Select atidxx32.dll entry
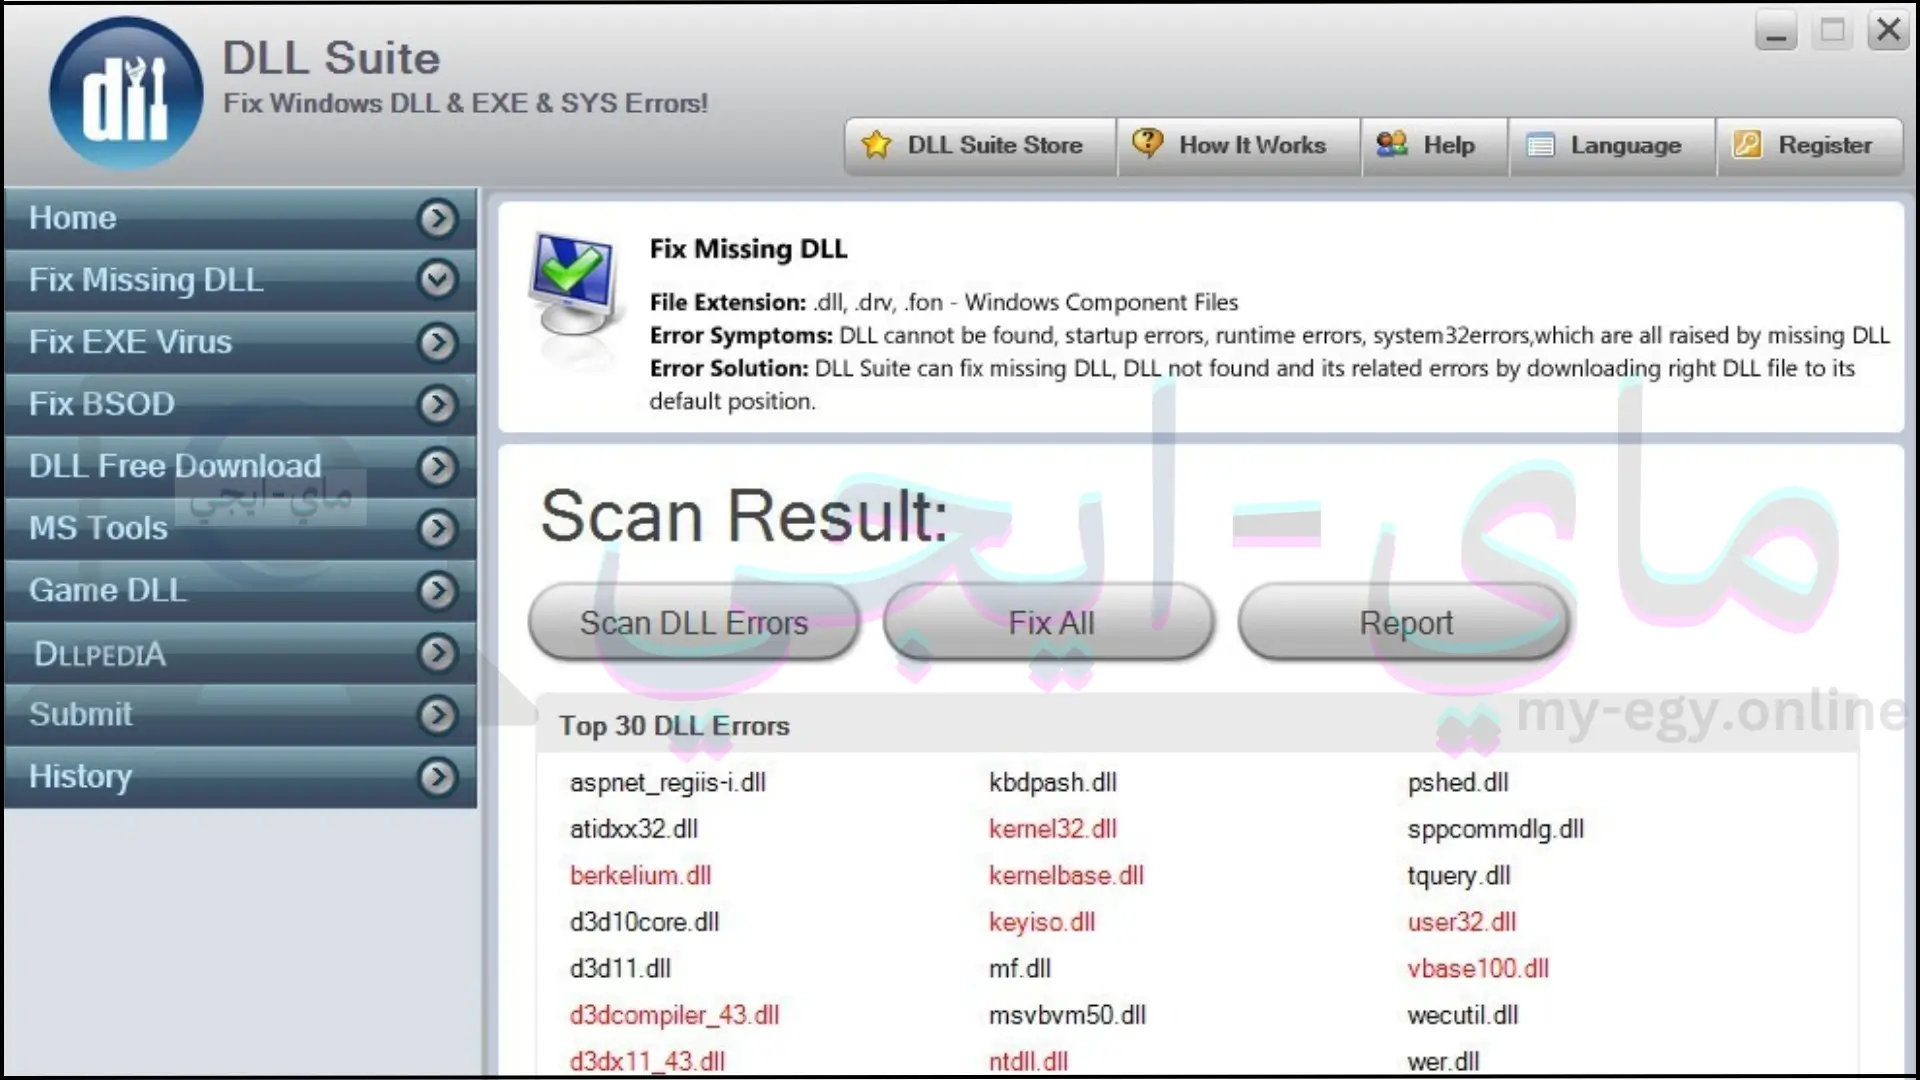The image size is (1920, 1080). (x=634, y=829)
